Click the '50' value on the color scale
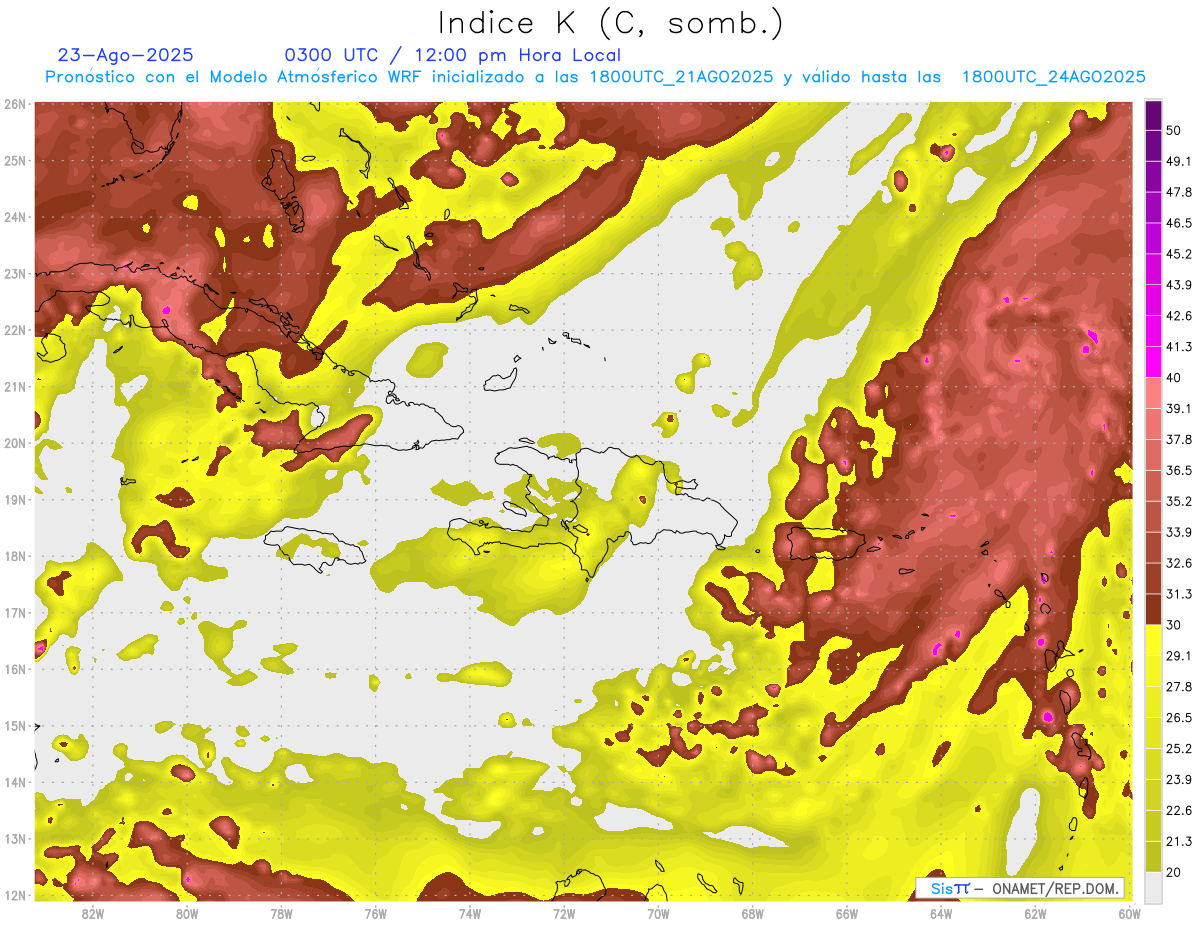 (1174, 130)
